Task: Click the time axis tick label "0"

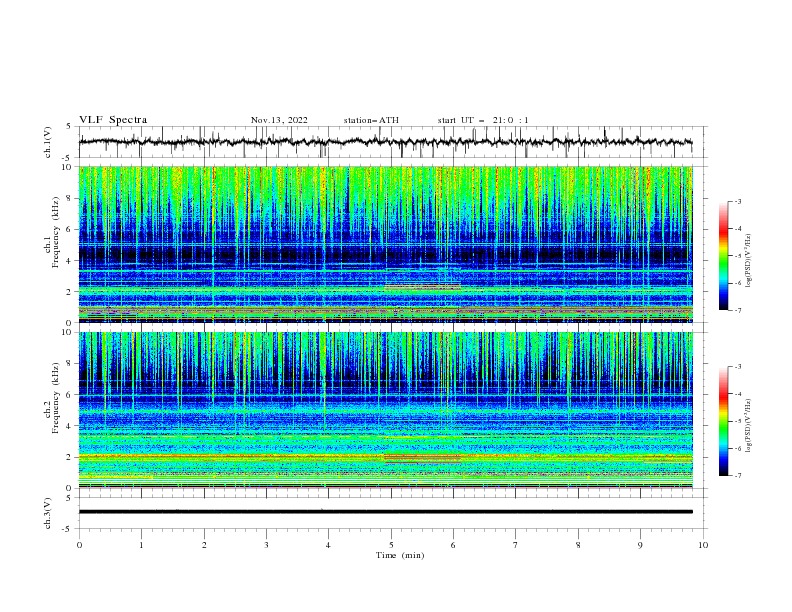Action: coord(79,545)
